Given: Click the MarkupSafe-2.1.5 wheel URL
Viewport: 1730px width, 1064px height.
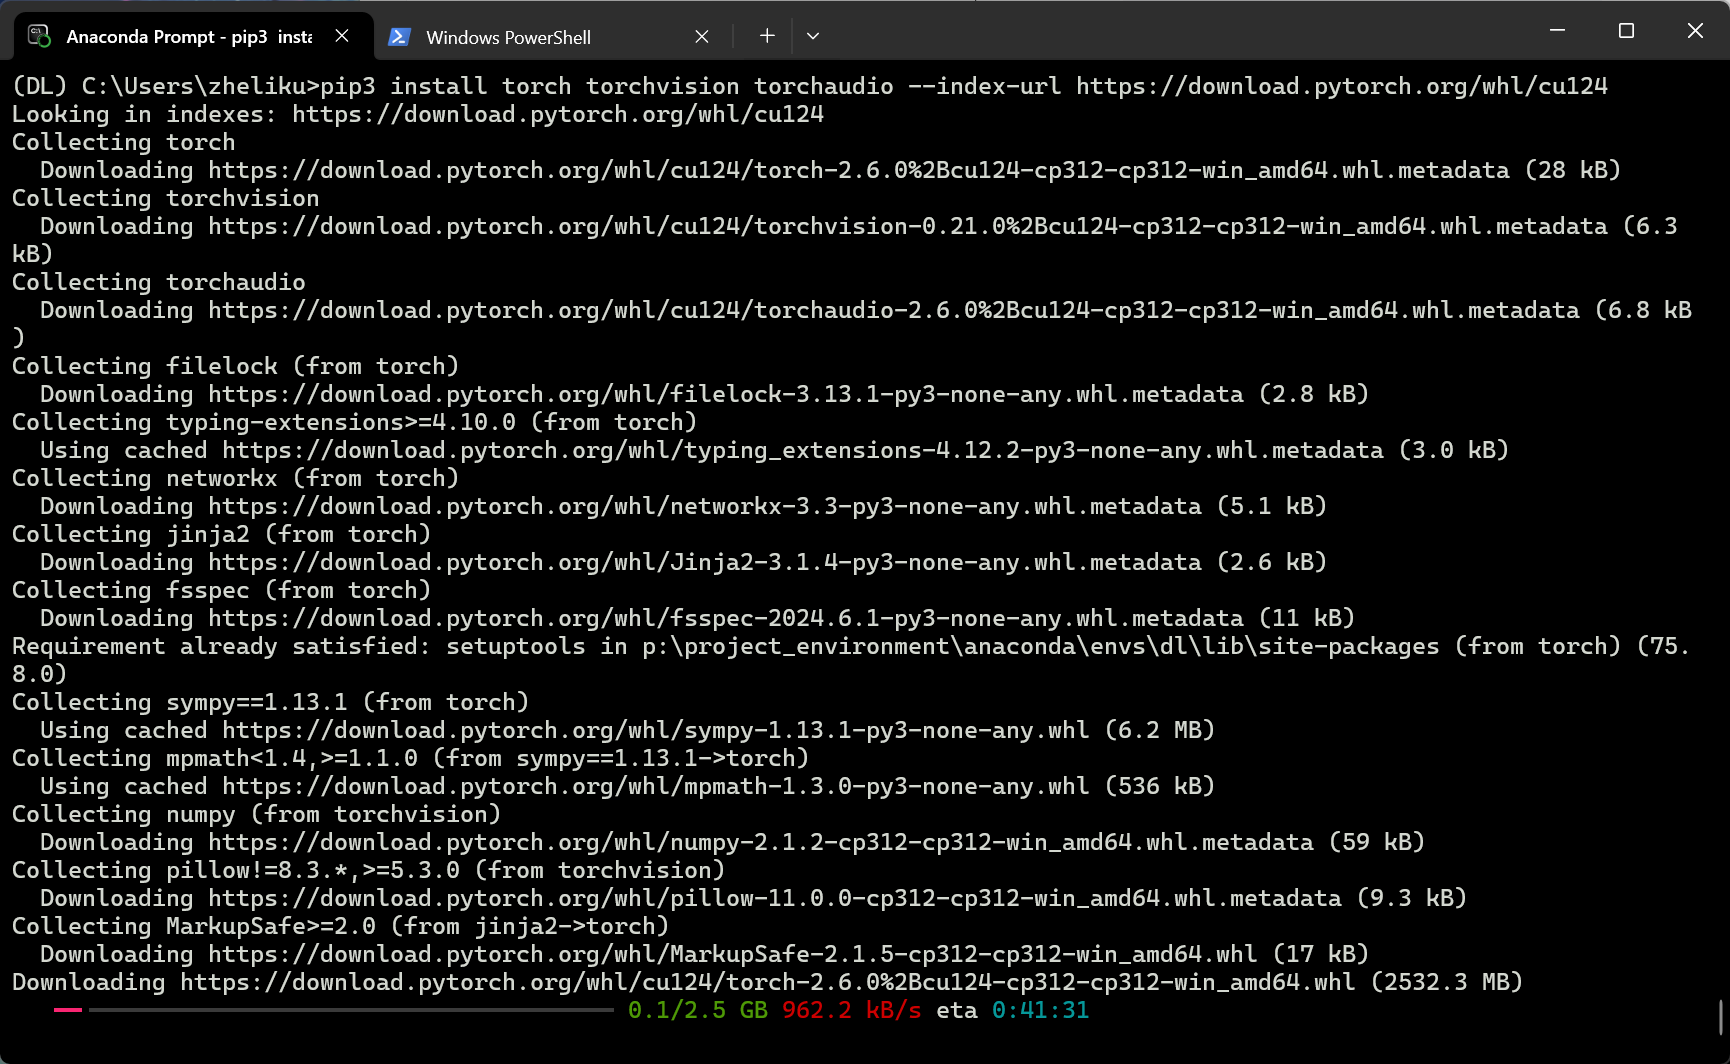Looking at the screenshot, I should 733,954.
